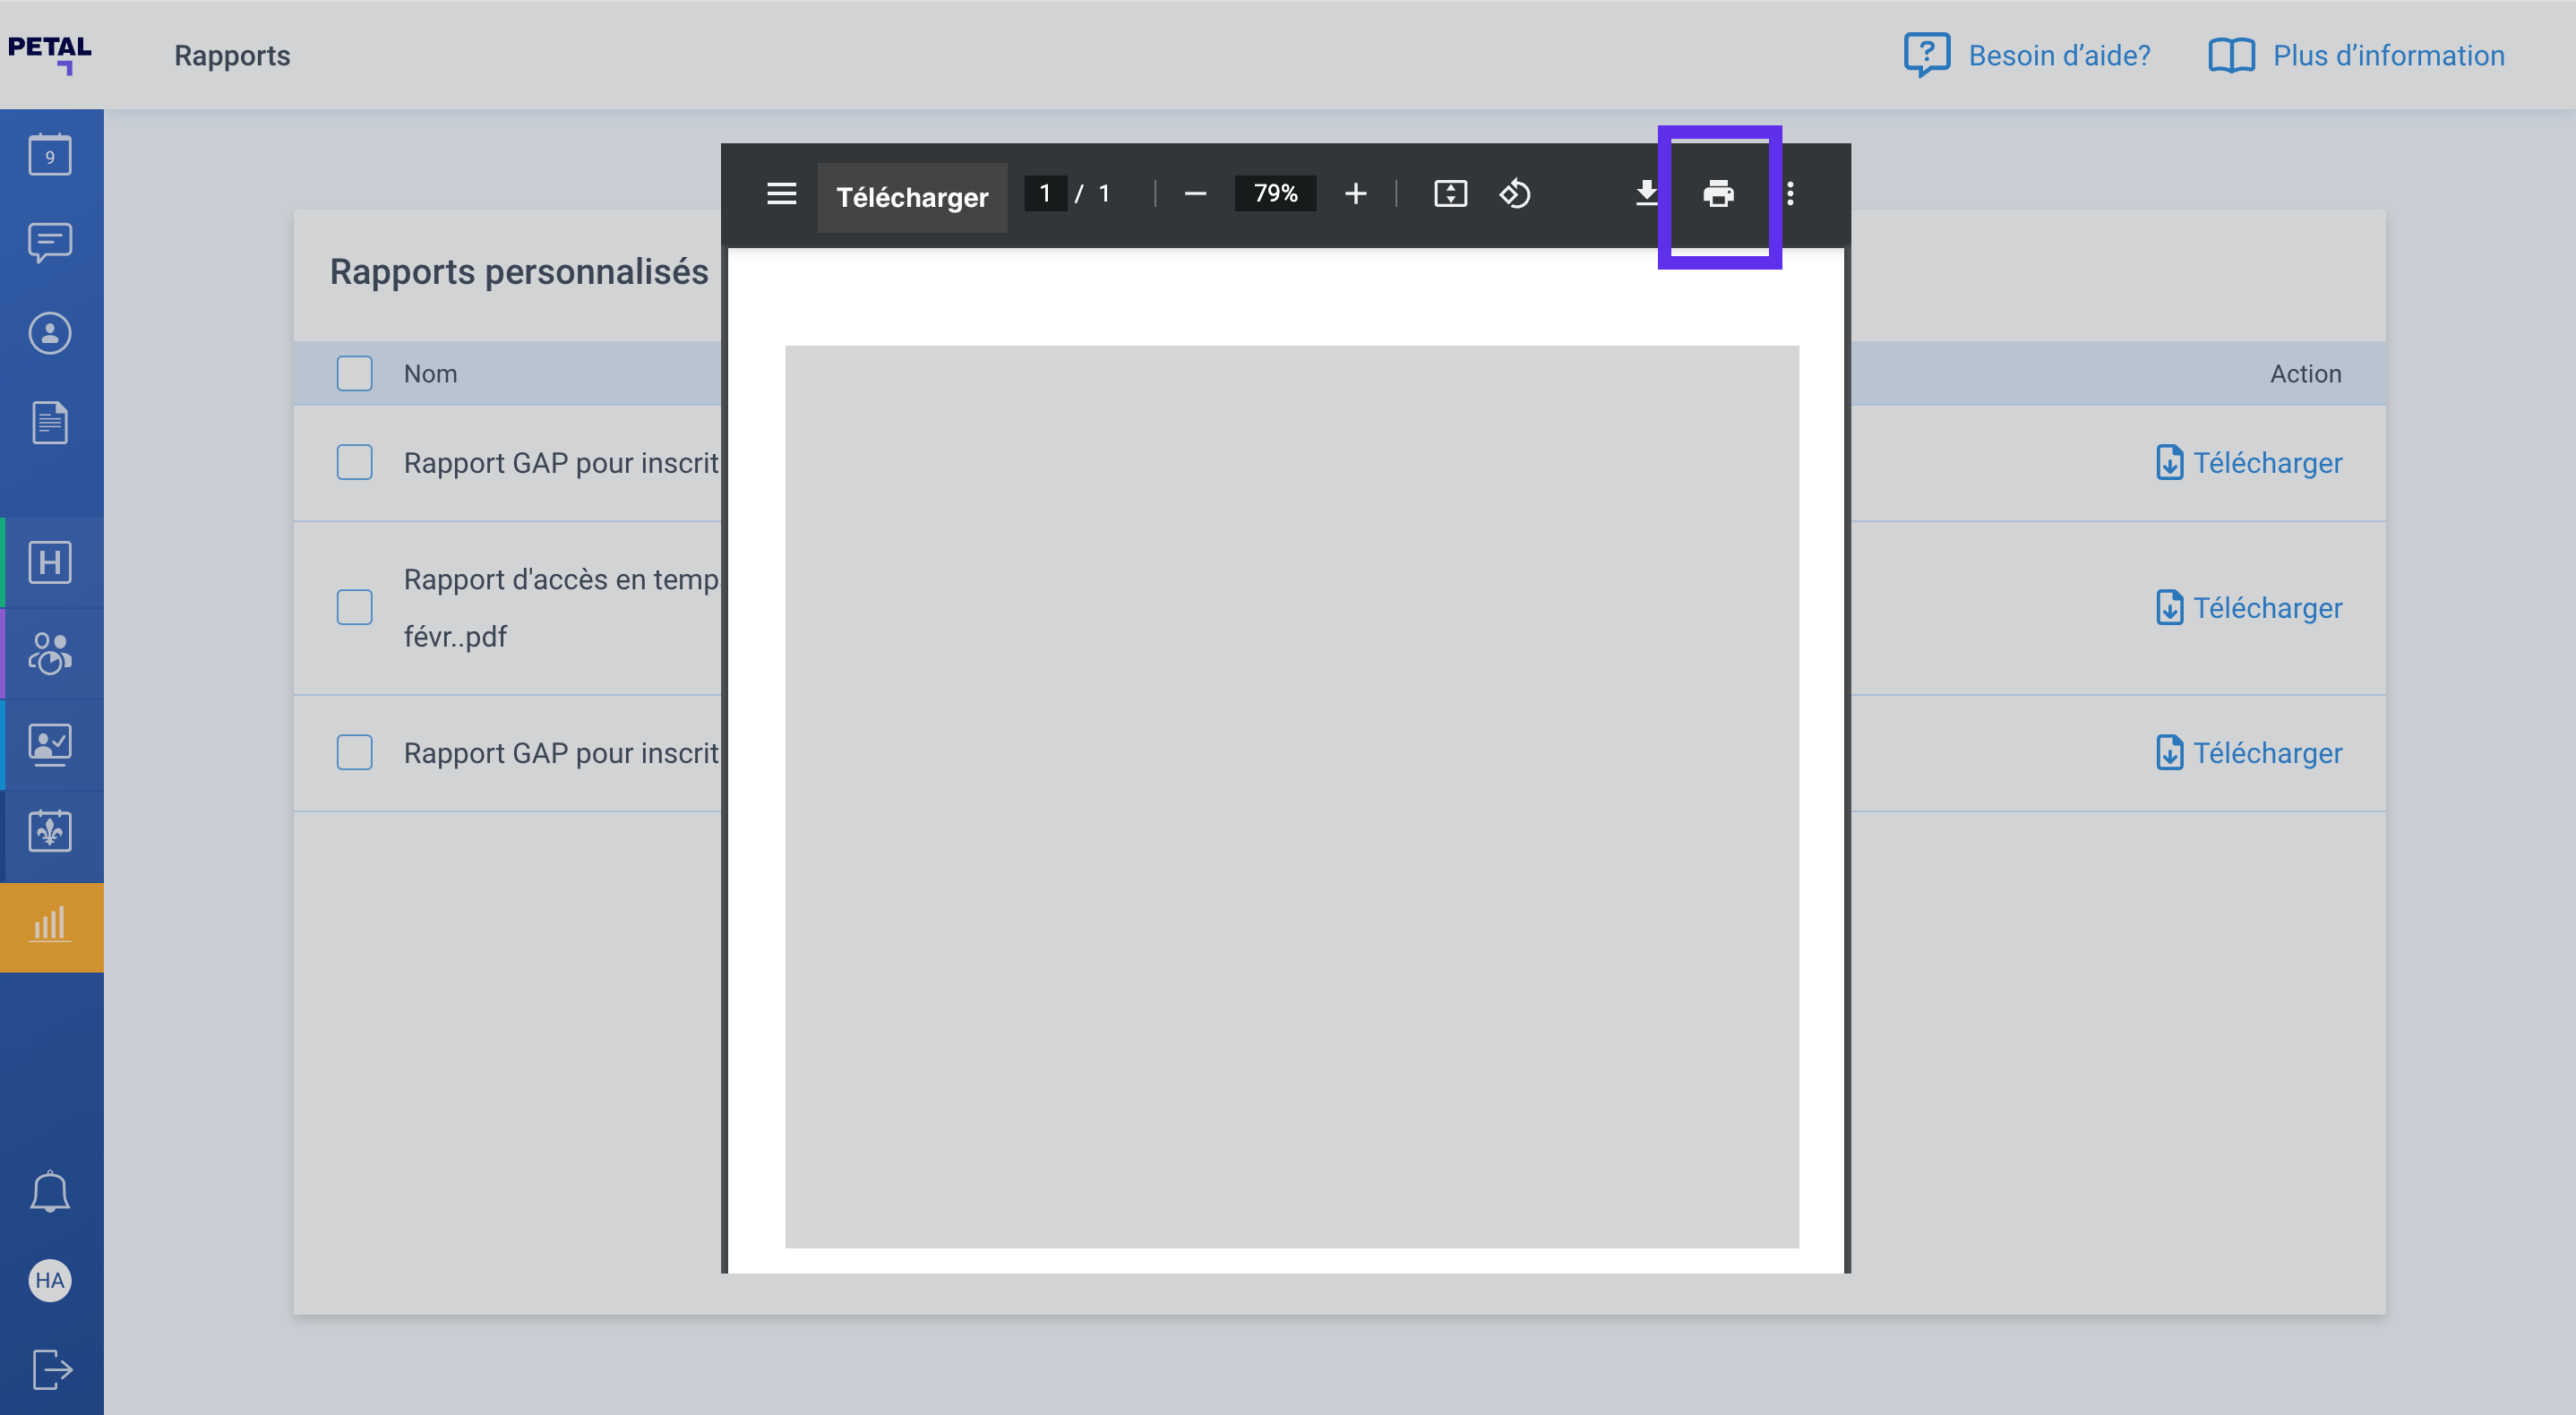Open the user checklist board icon in sidebar
Viewport: 2576px width, 1415px height.
(50, 744)
